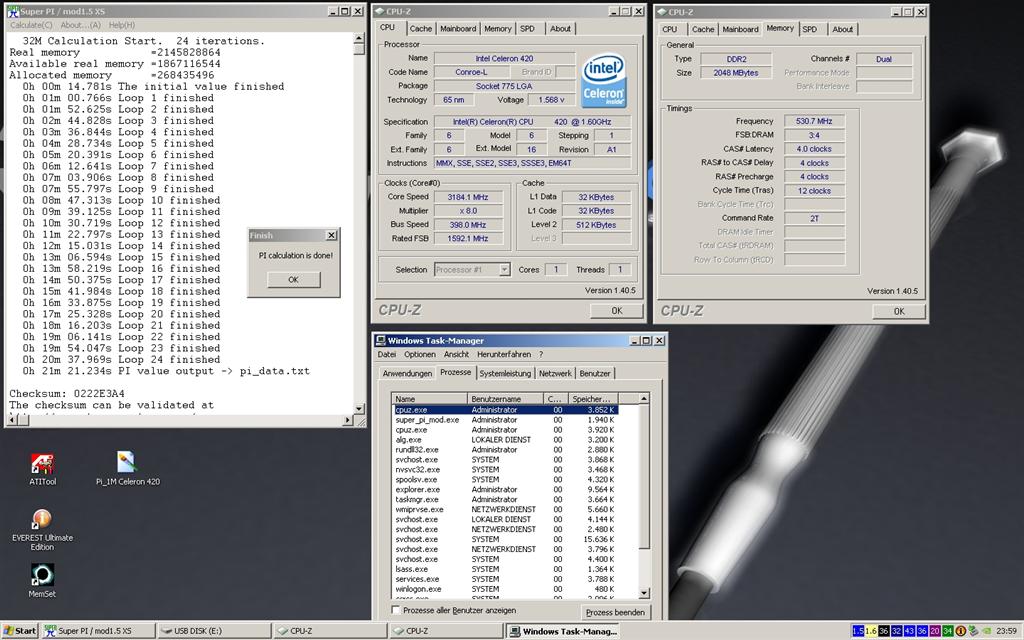This screenshot has width=1024, height=640.
Task: Select taskmgr.exe process row
Action: (505, 500)
